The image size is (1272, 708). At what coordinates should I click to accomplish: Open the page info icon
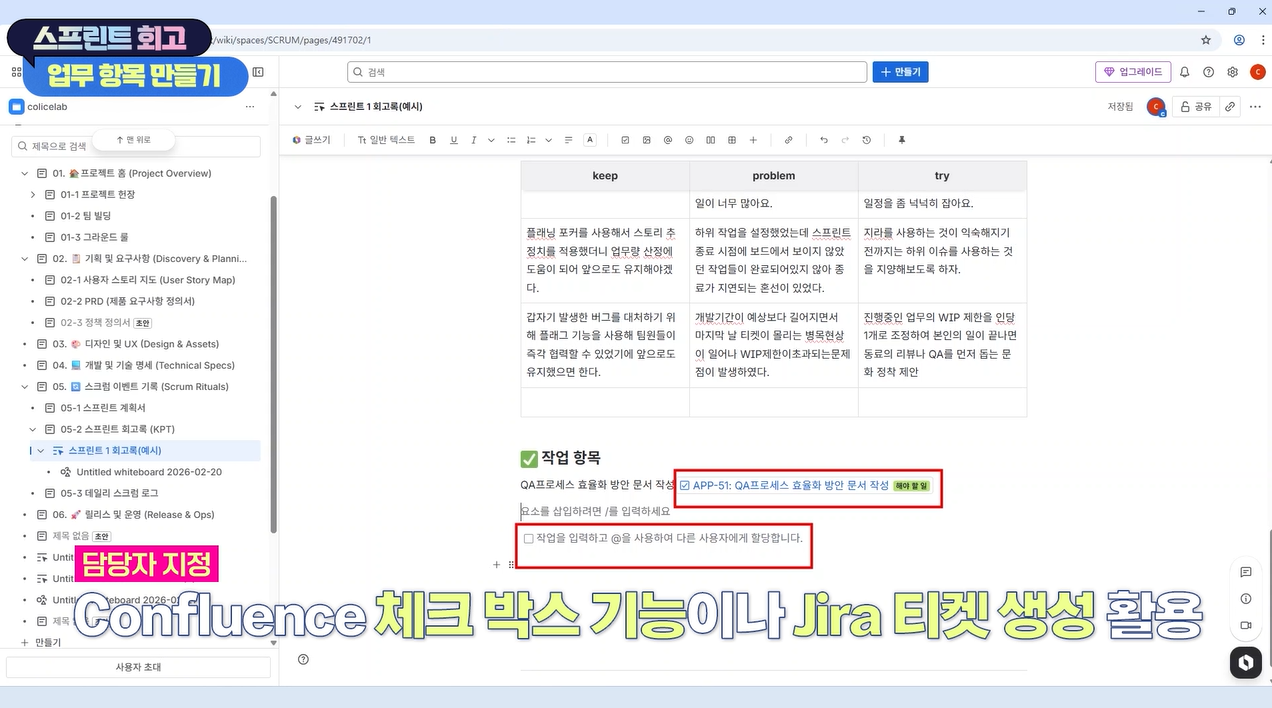(1246, 599)
